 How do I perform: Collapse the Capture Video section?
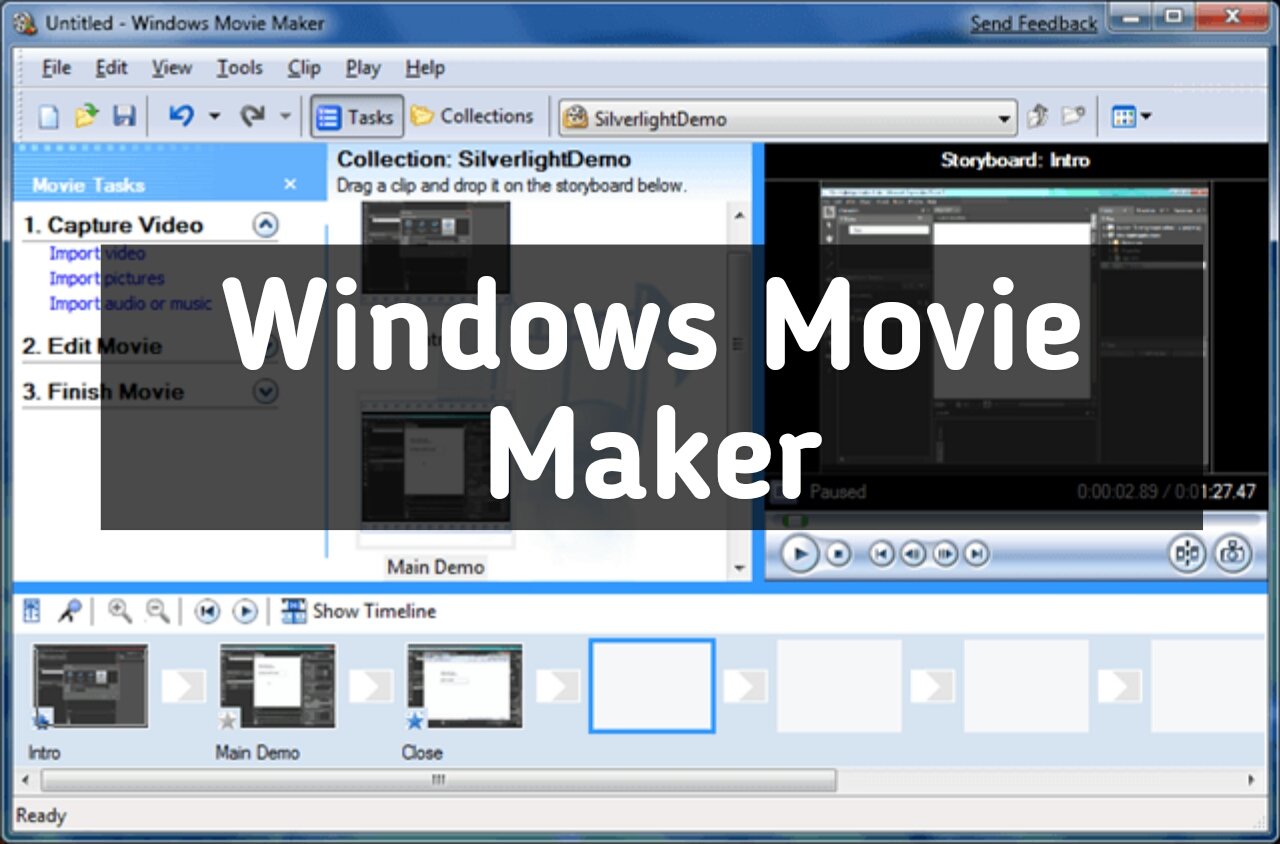265,225
